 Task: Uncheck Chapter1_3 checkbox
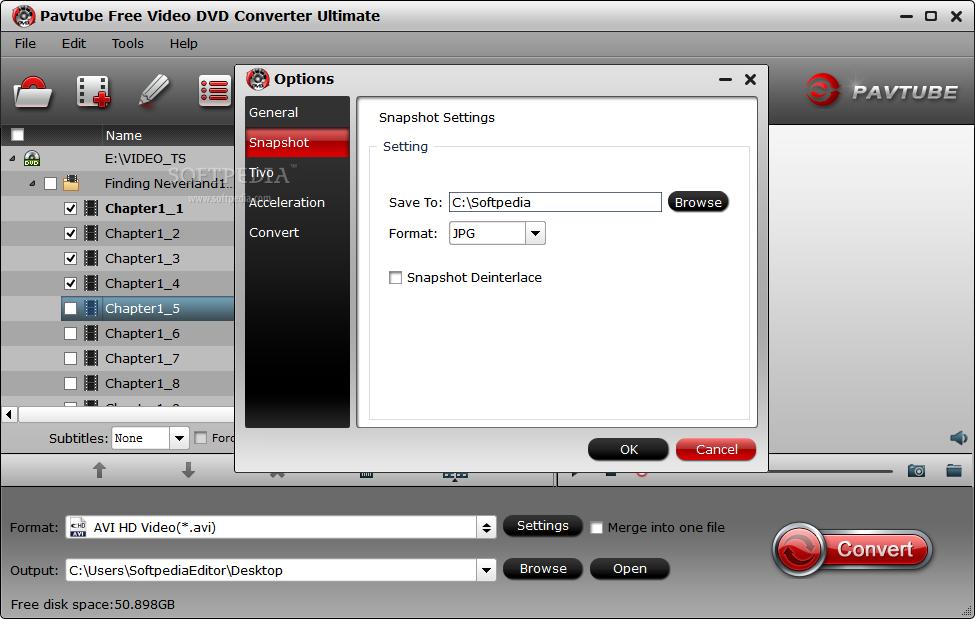[x=70, y=258]
